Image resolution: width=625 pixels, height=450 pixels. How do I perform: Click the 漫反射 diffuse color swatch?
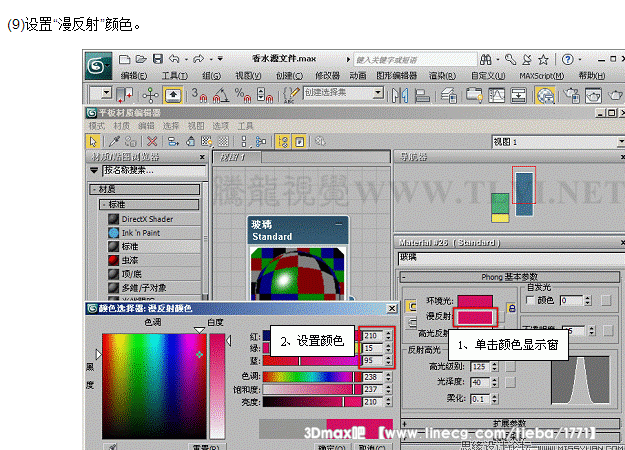point(475,317)
